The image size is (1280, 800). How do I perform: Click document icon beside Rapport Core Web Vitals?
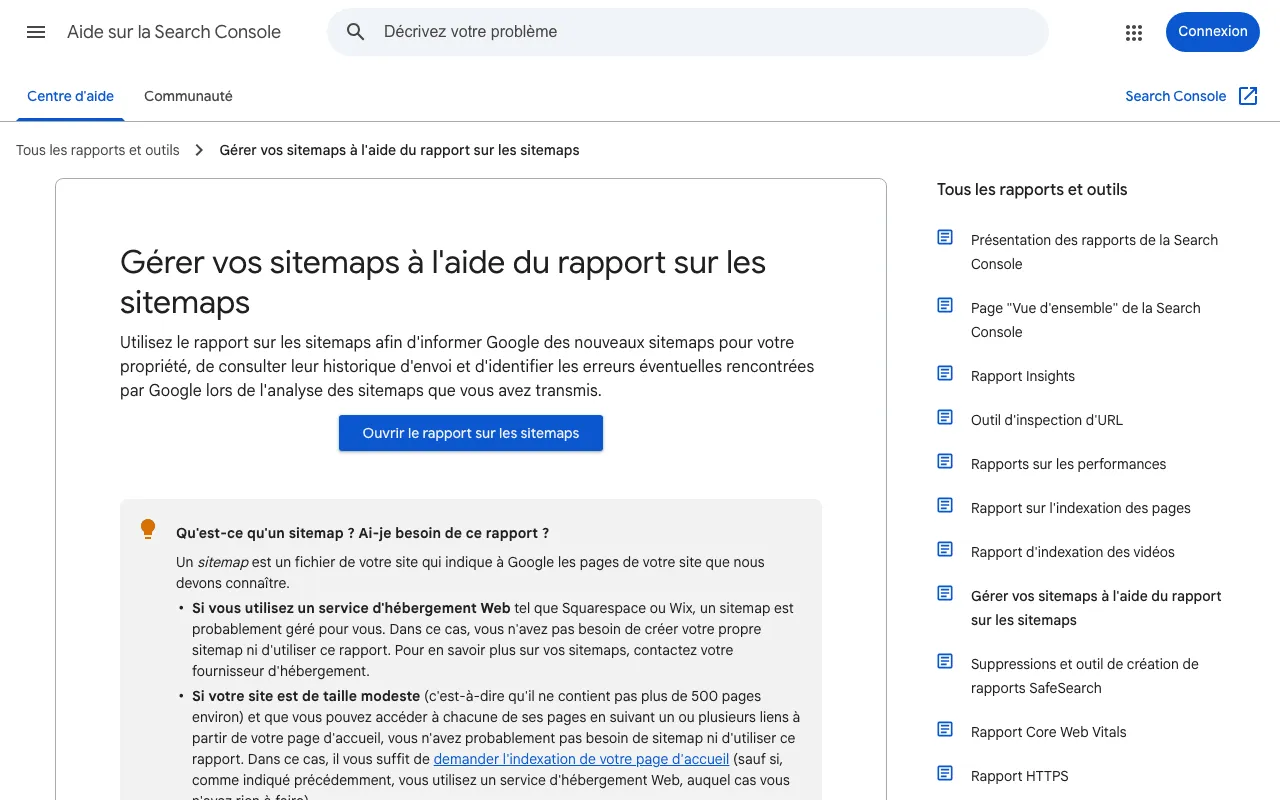[945, 729]
